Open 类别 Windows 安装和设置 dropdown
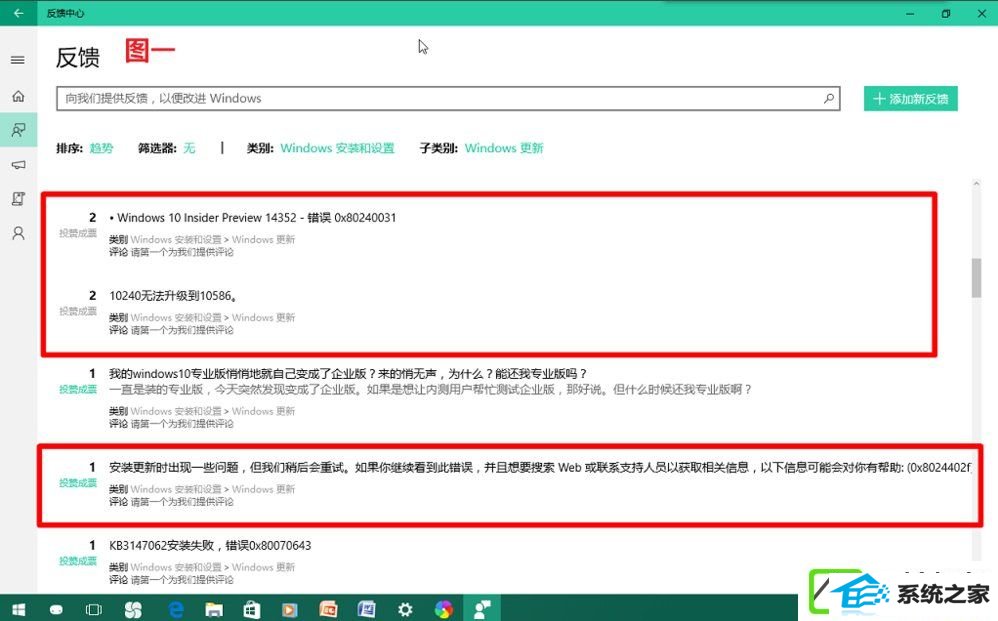This screenshot has width=998, height=621. (x=337, y=148)
